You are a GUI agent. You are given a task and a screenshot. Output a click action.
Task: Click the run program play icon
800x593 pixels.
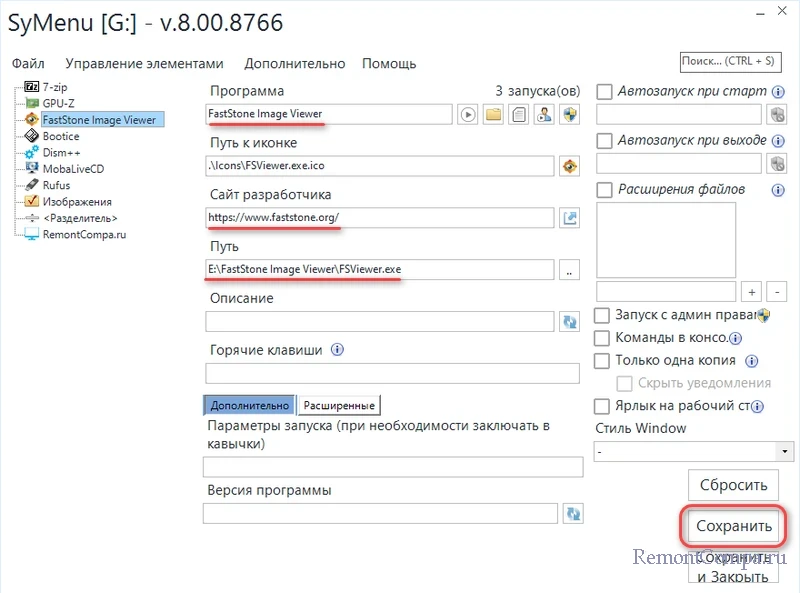pyautogui.click(x=468, y=115)
